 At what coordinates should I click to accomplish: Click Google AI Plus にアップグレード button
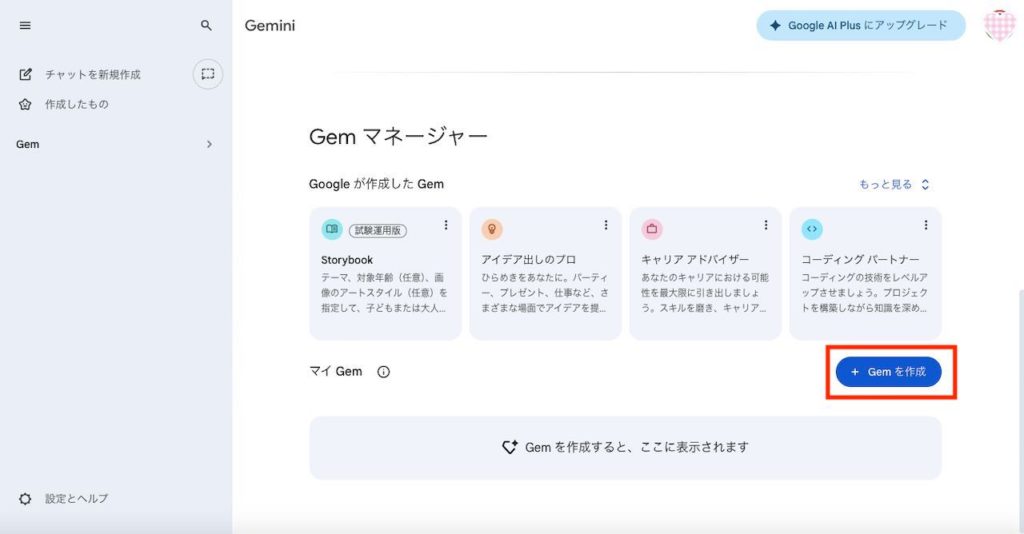click(860, 26)
